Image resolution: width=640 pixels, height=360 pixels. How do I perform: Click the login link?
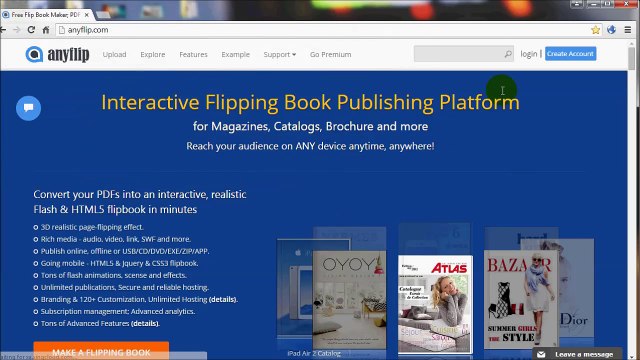[x=529, y=54]
